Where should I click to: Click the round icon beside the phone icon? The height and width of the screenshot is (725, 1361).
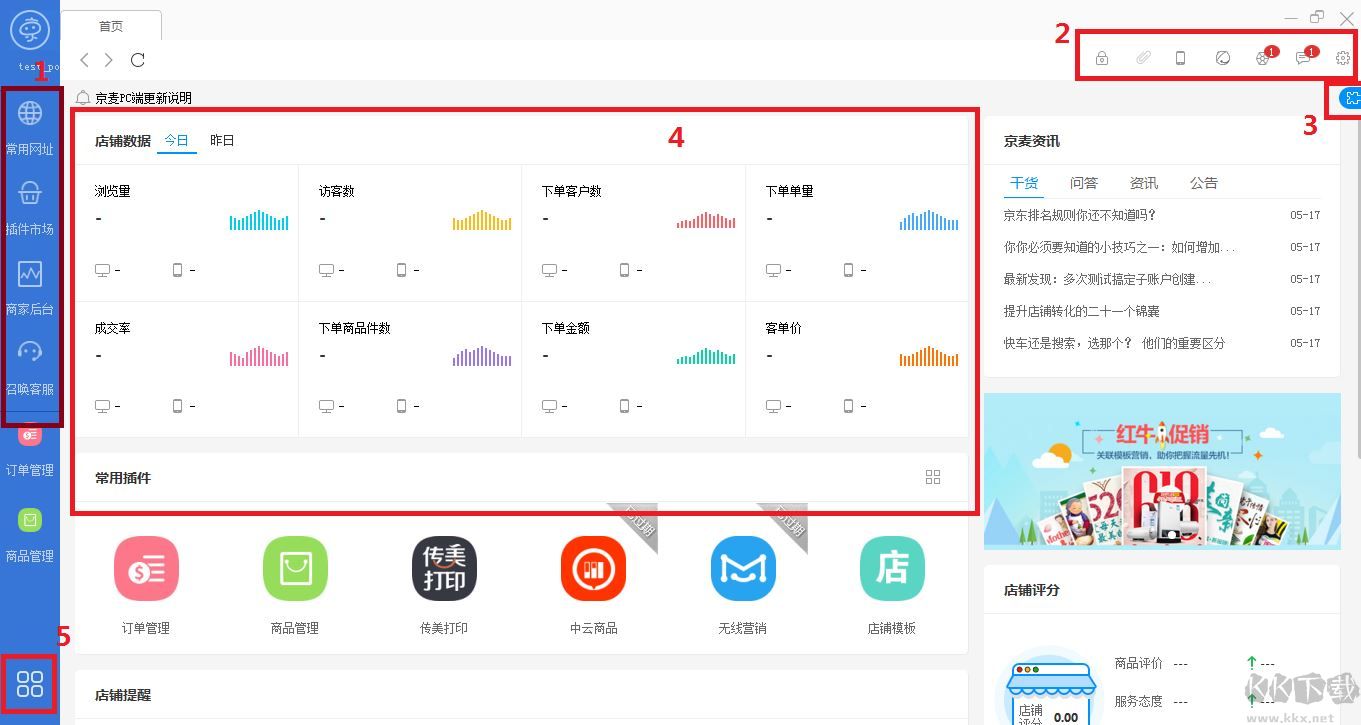(x=1222, y=58)
